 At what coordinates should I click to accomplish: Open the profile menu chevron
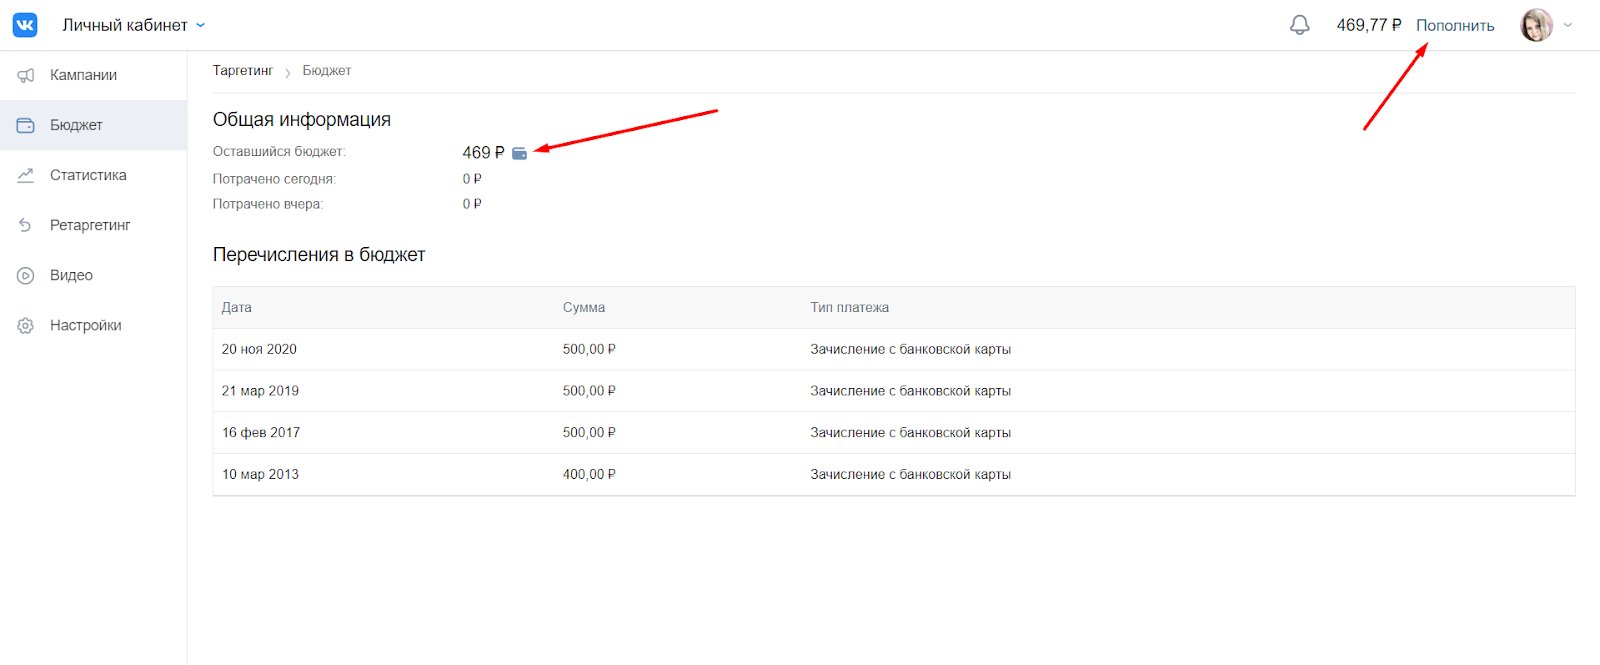coord(1567,25)
